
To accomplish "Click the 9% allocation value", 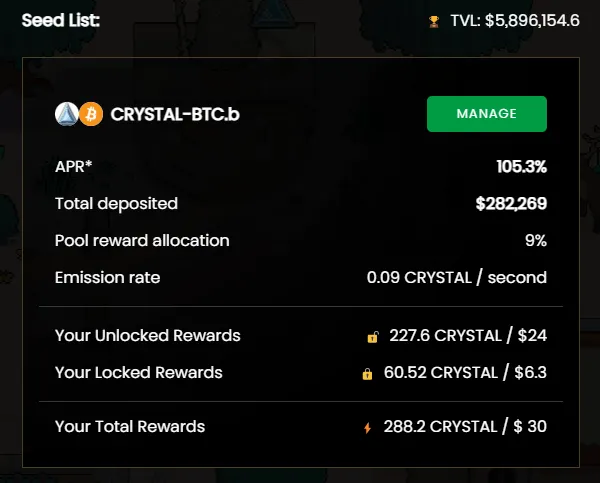I will click(x=535, y=240).
